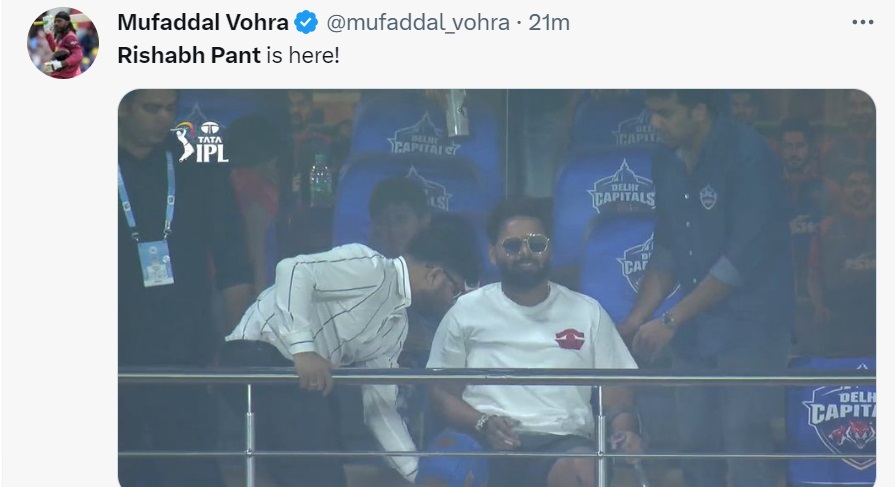Click the crest on the dark blue shirt

(x=708, y=197)
